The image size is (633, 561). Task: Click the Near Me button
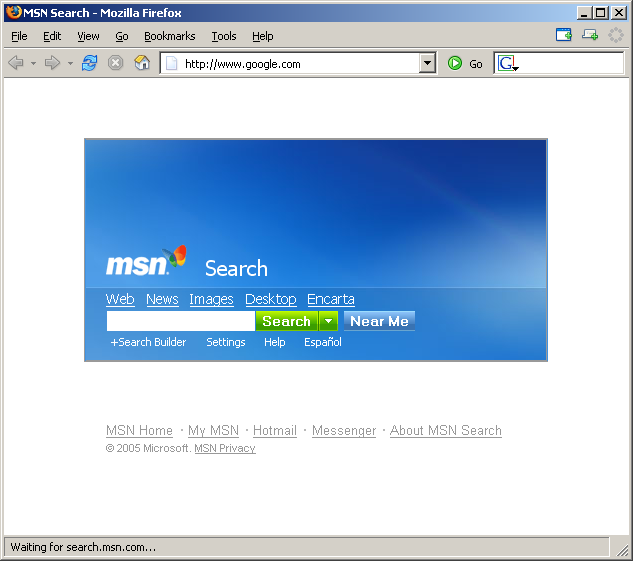click(x=379, y=321)
